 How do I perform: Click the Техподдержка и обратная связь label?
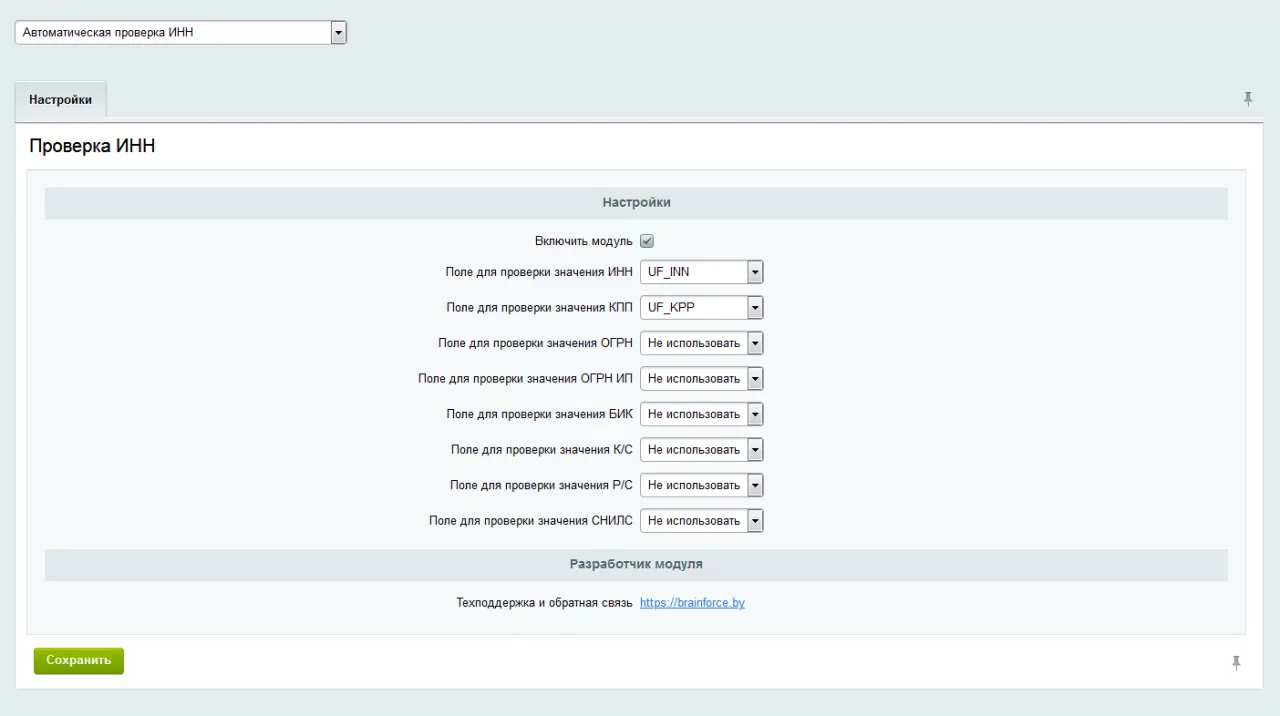pos(544,603)
